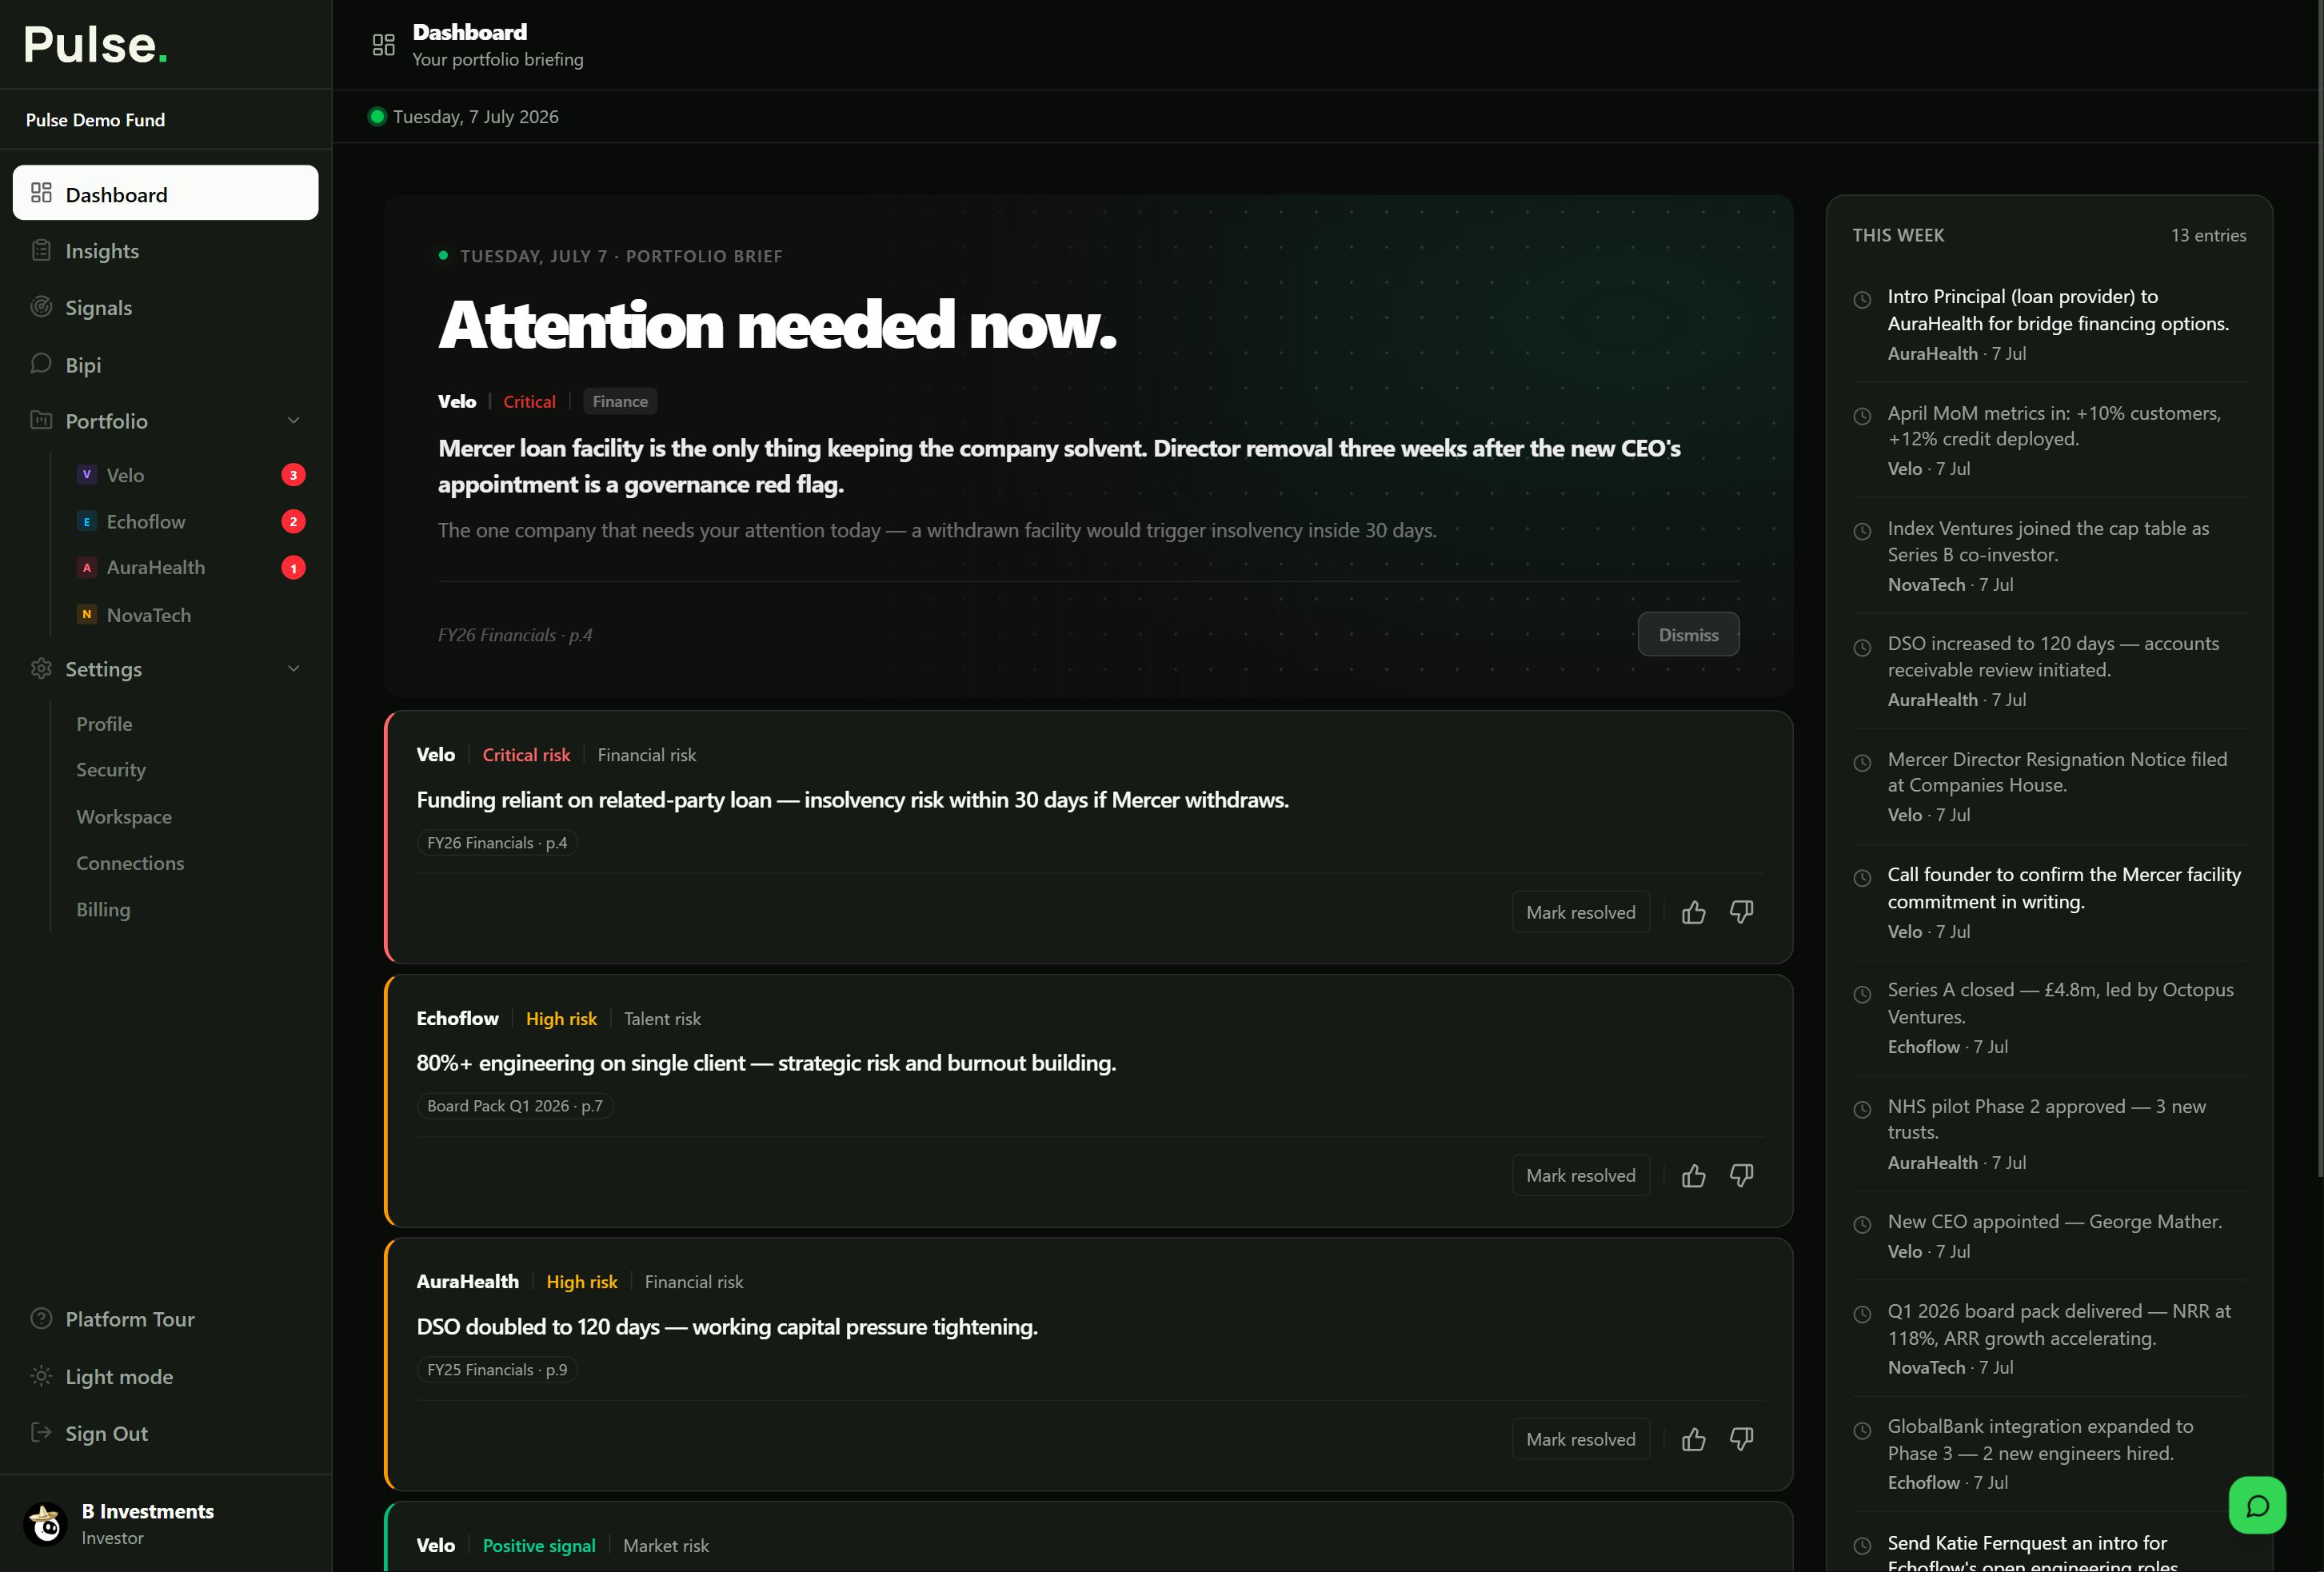This screenshot has width=2324, height=1572.
Task: Thumbs down the AuraHealth DSO card
Action: [x=1742, y=1439]
